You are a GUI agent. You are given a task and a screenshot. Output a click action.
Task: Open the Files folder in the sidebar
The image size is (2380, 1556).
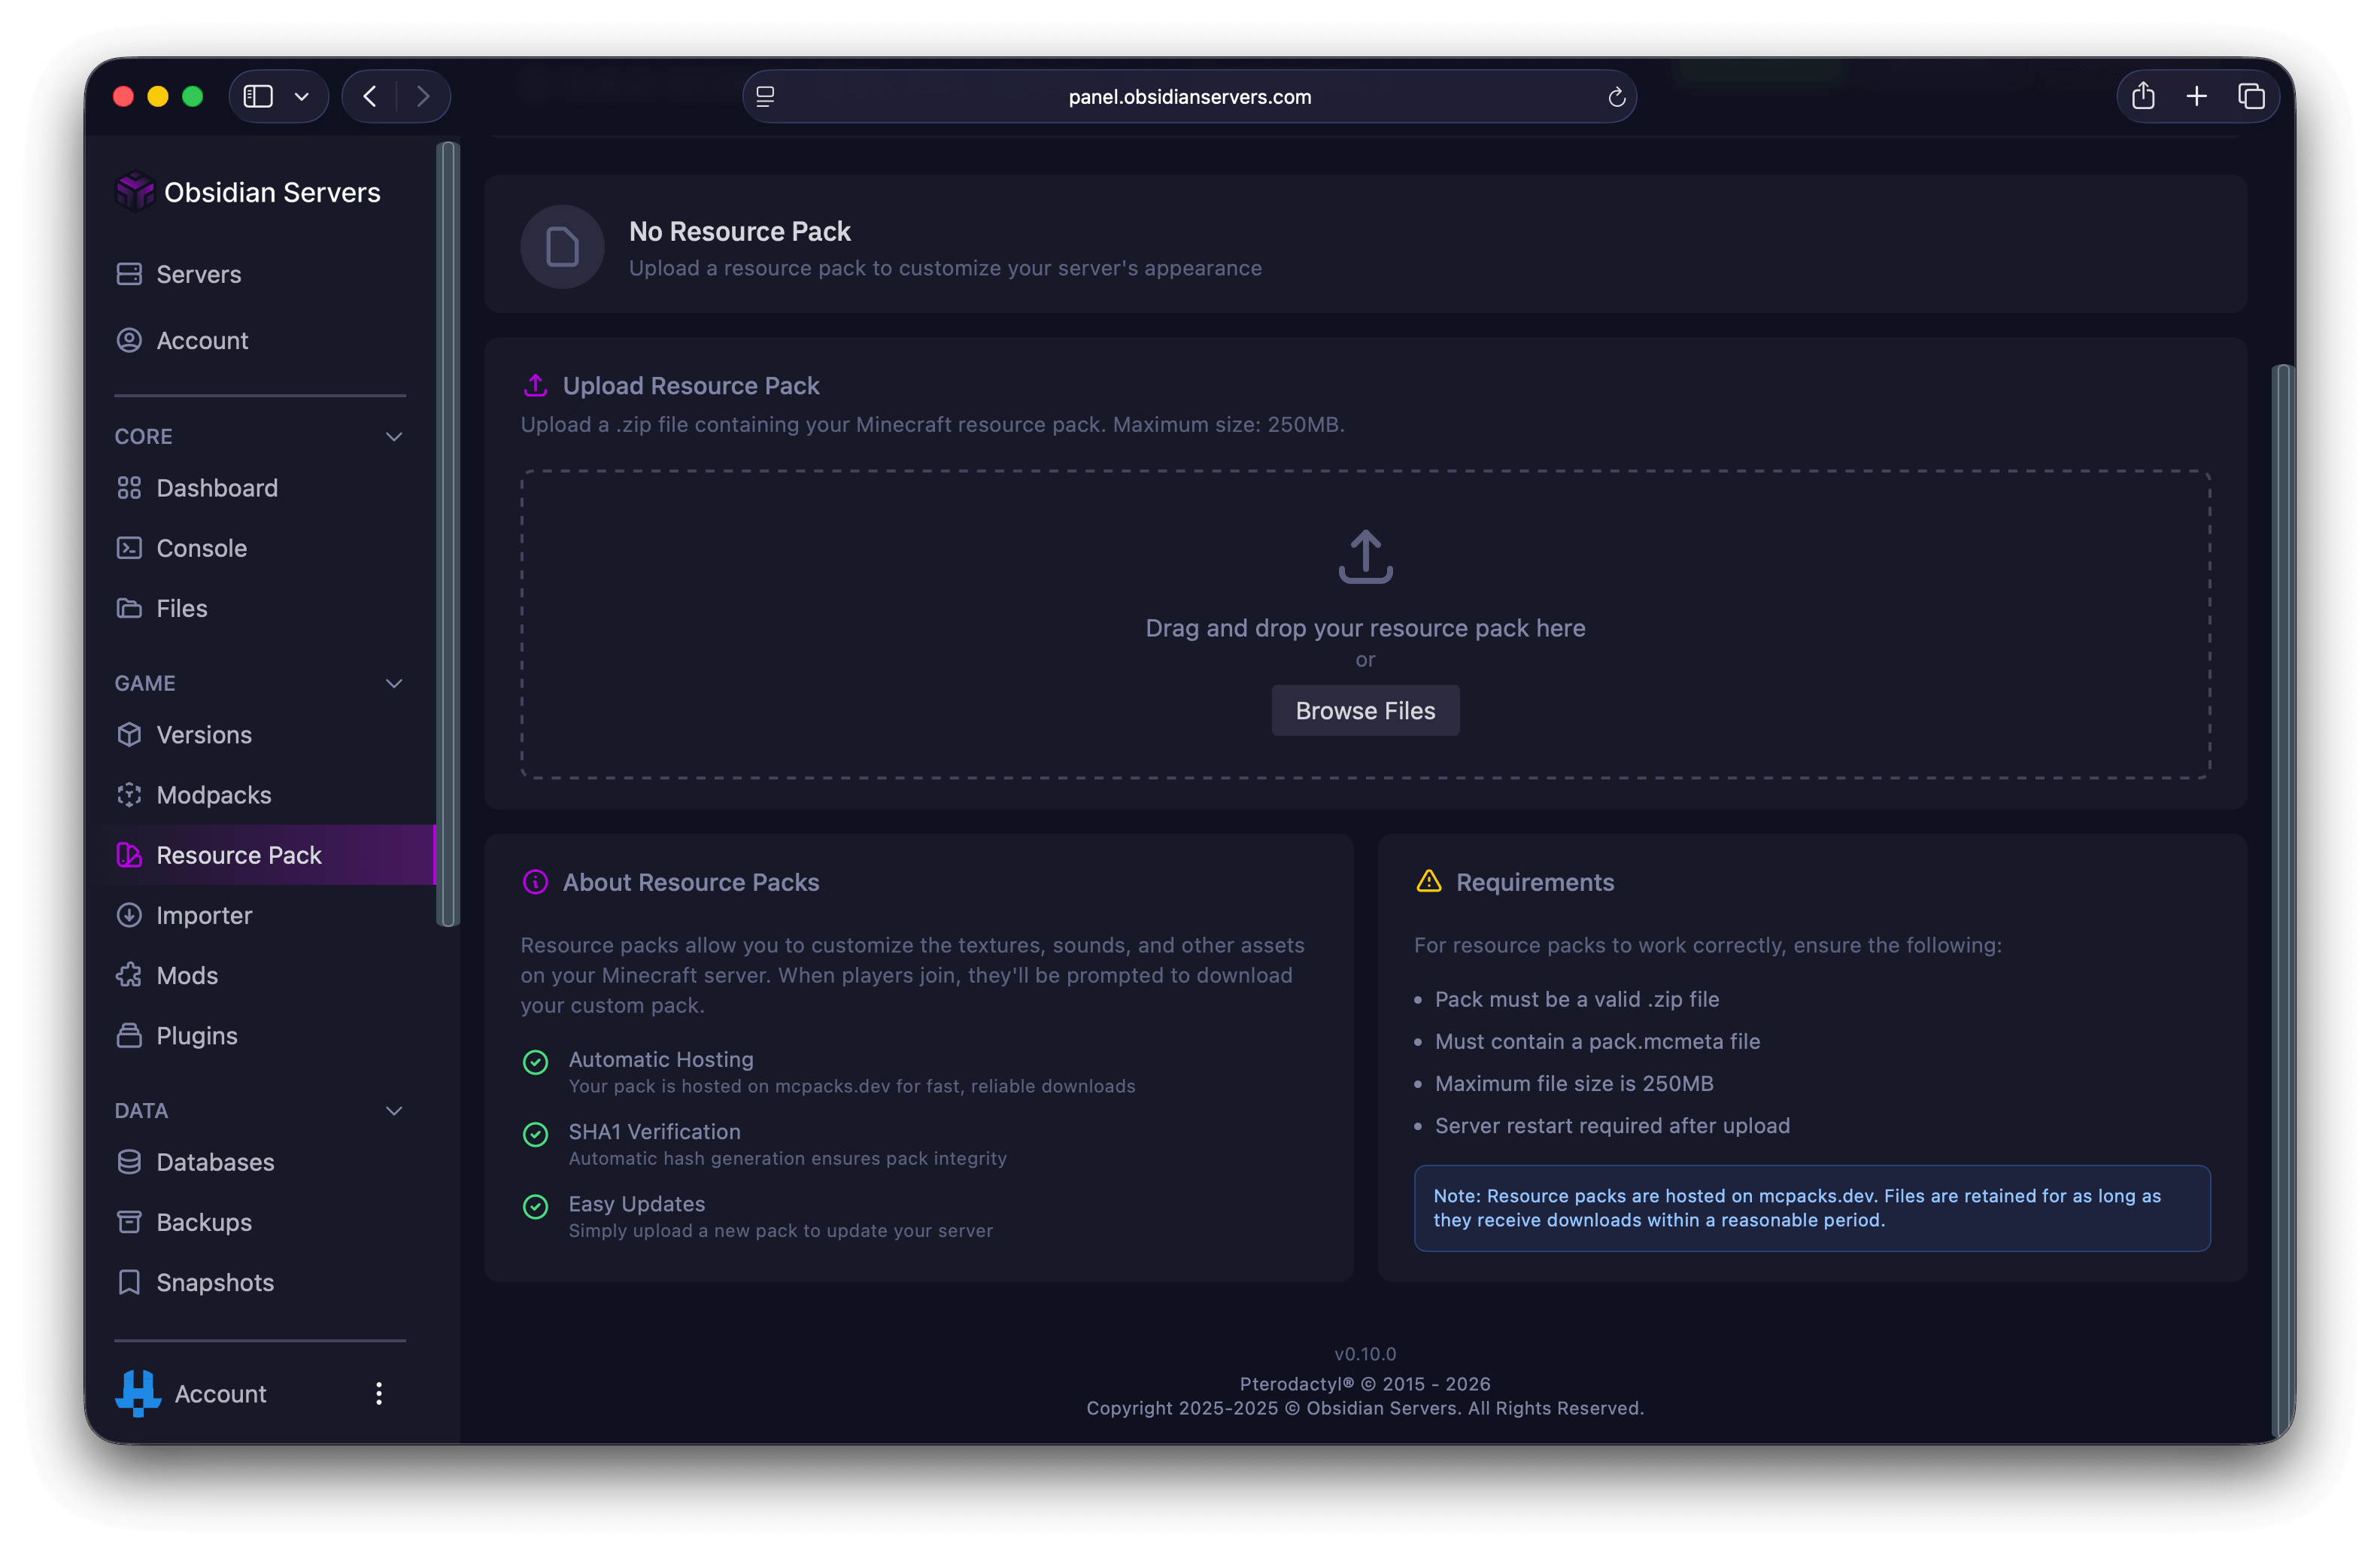tap(180, 608)
